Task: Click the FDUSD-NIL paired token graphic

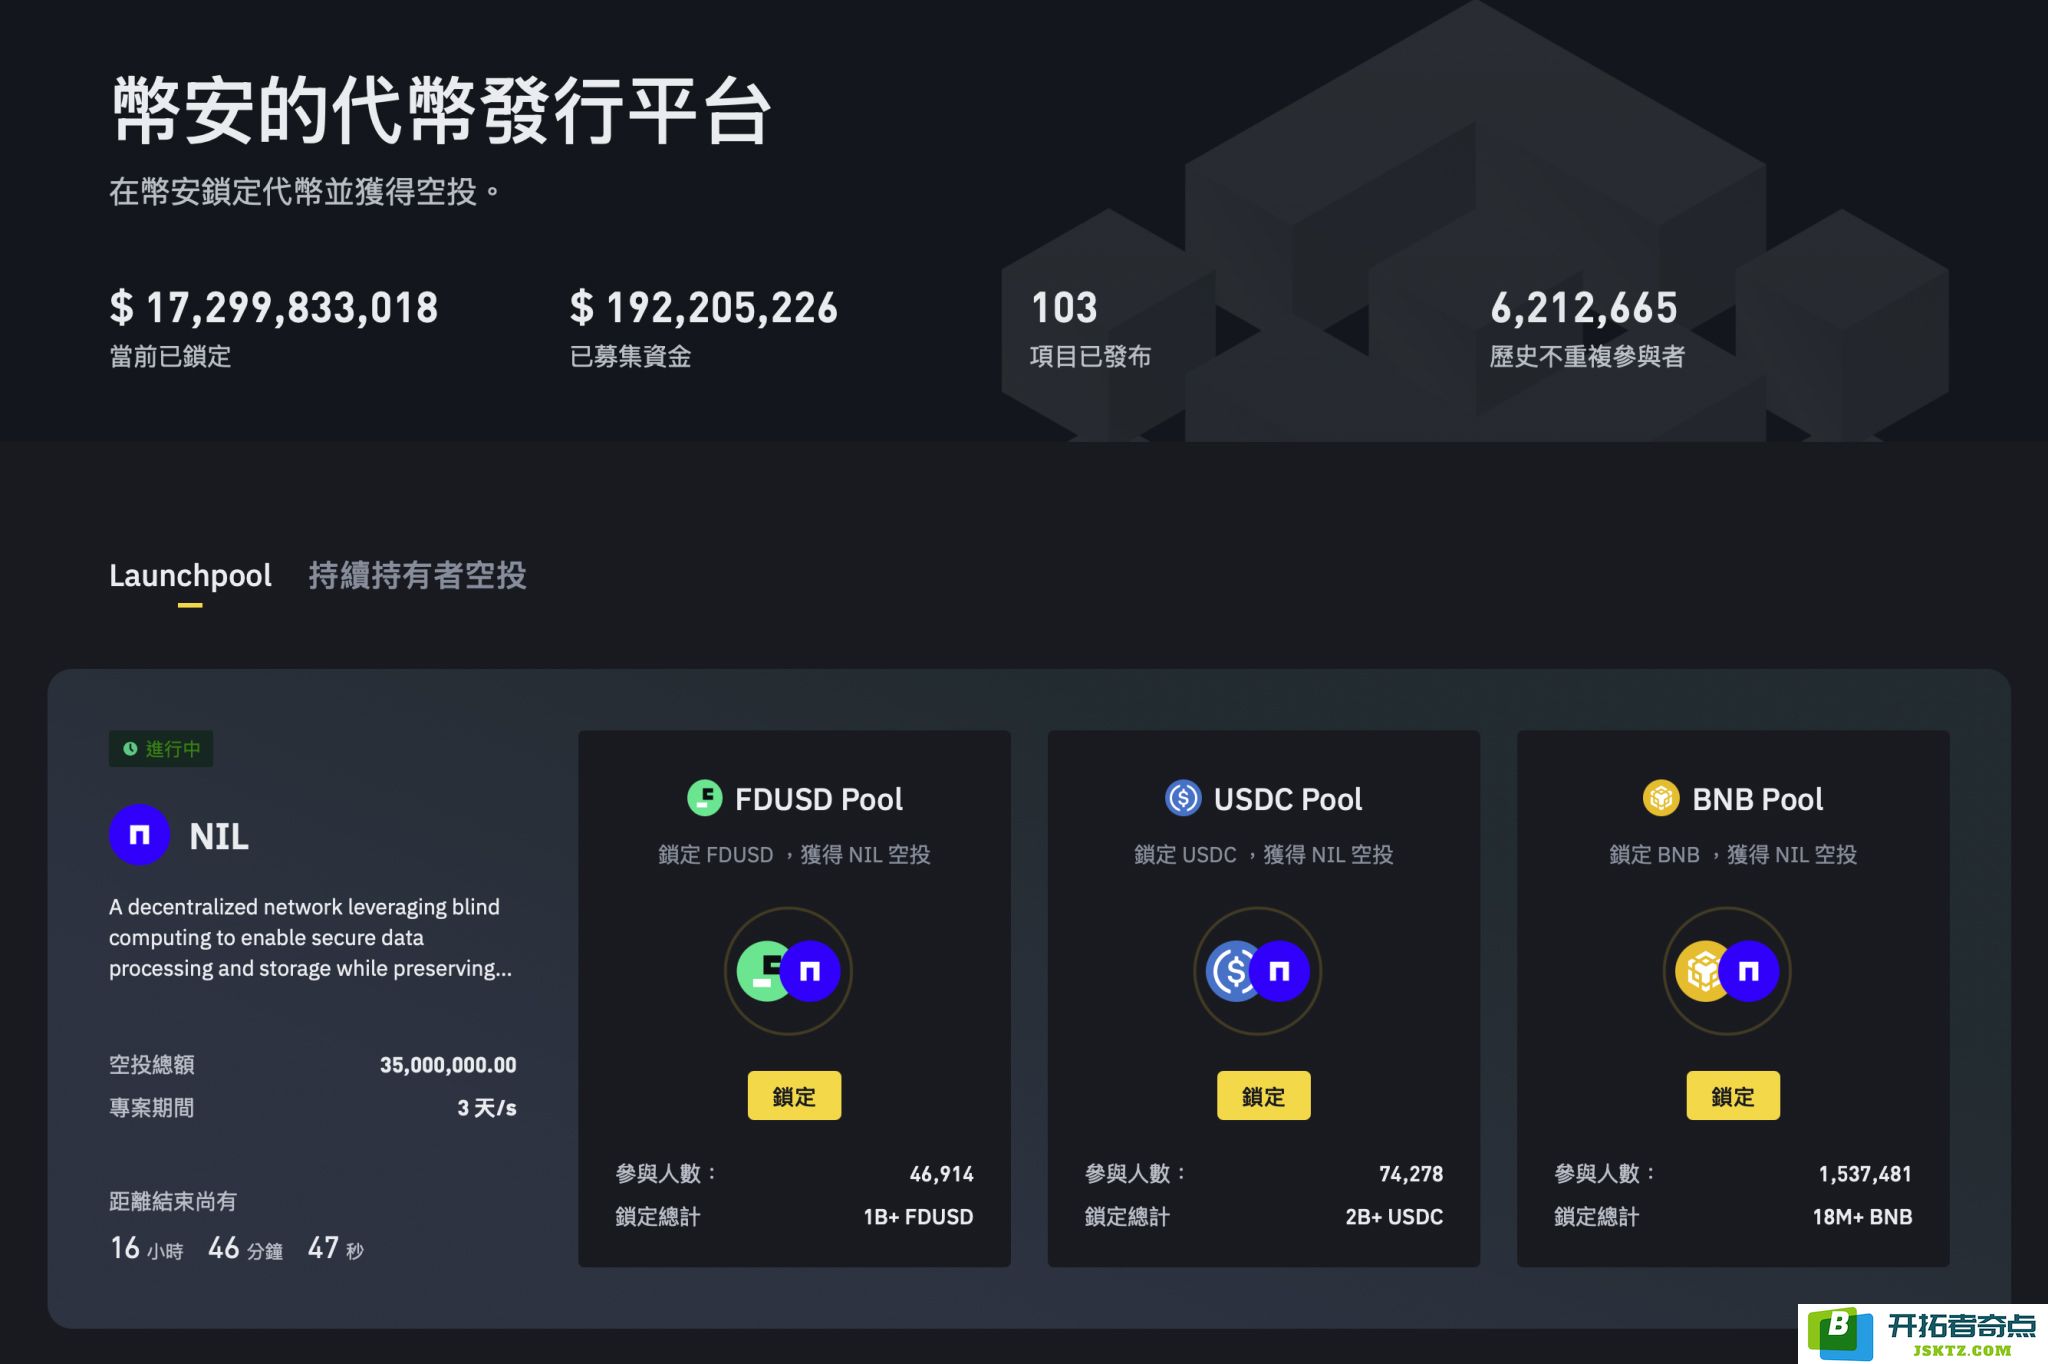Action: pos(788,970)
